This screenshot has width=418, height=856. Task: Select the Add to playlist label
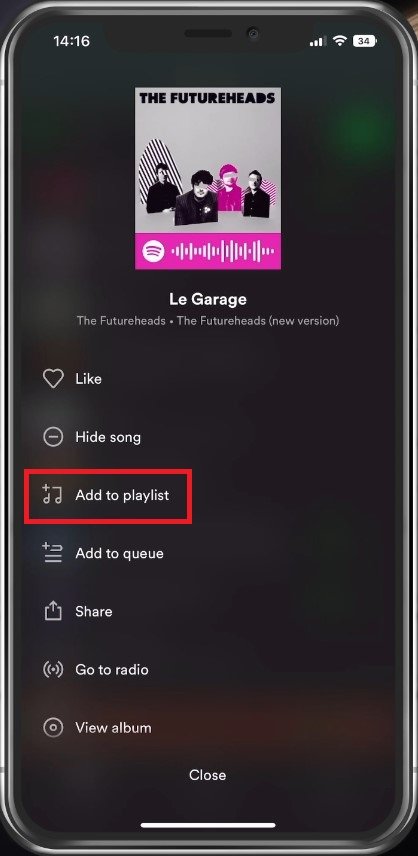(x=122, y=496)
